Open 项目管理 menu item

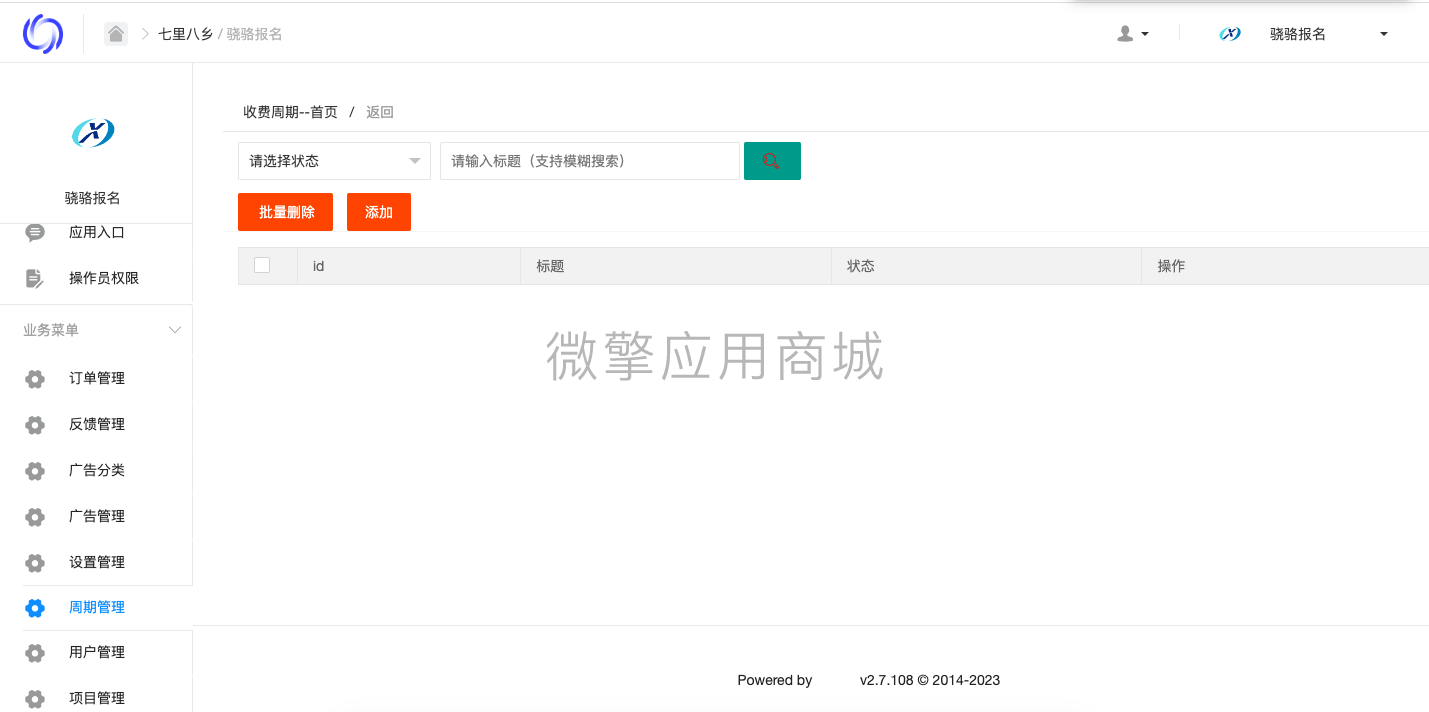(97, 698)
